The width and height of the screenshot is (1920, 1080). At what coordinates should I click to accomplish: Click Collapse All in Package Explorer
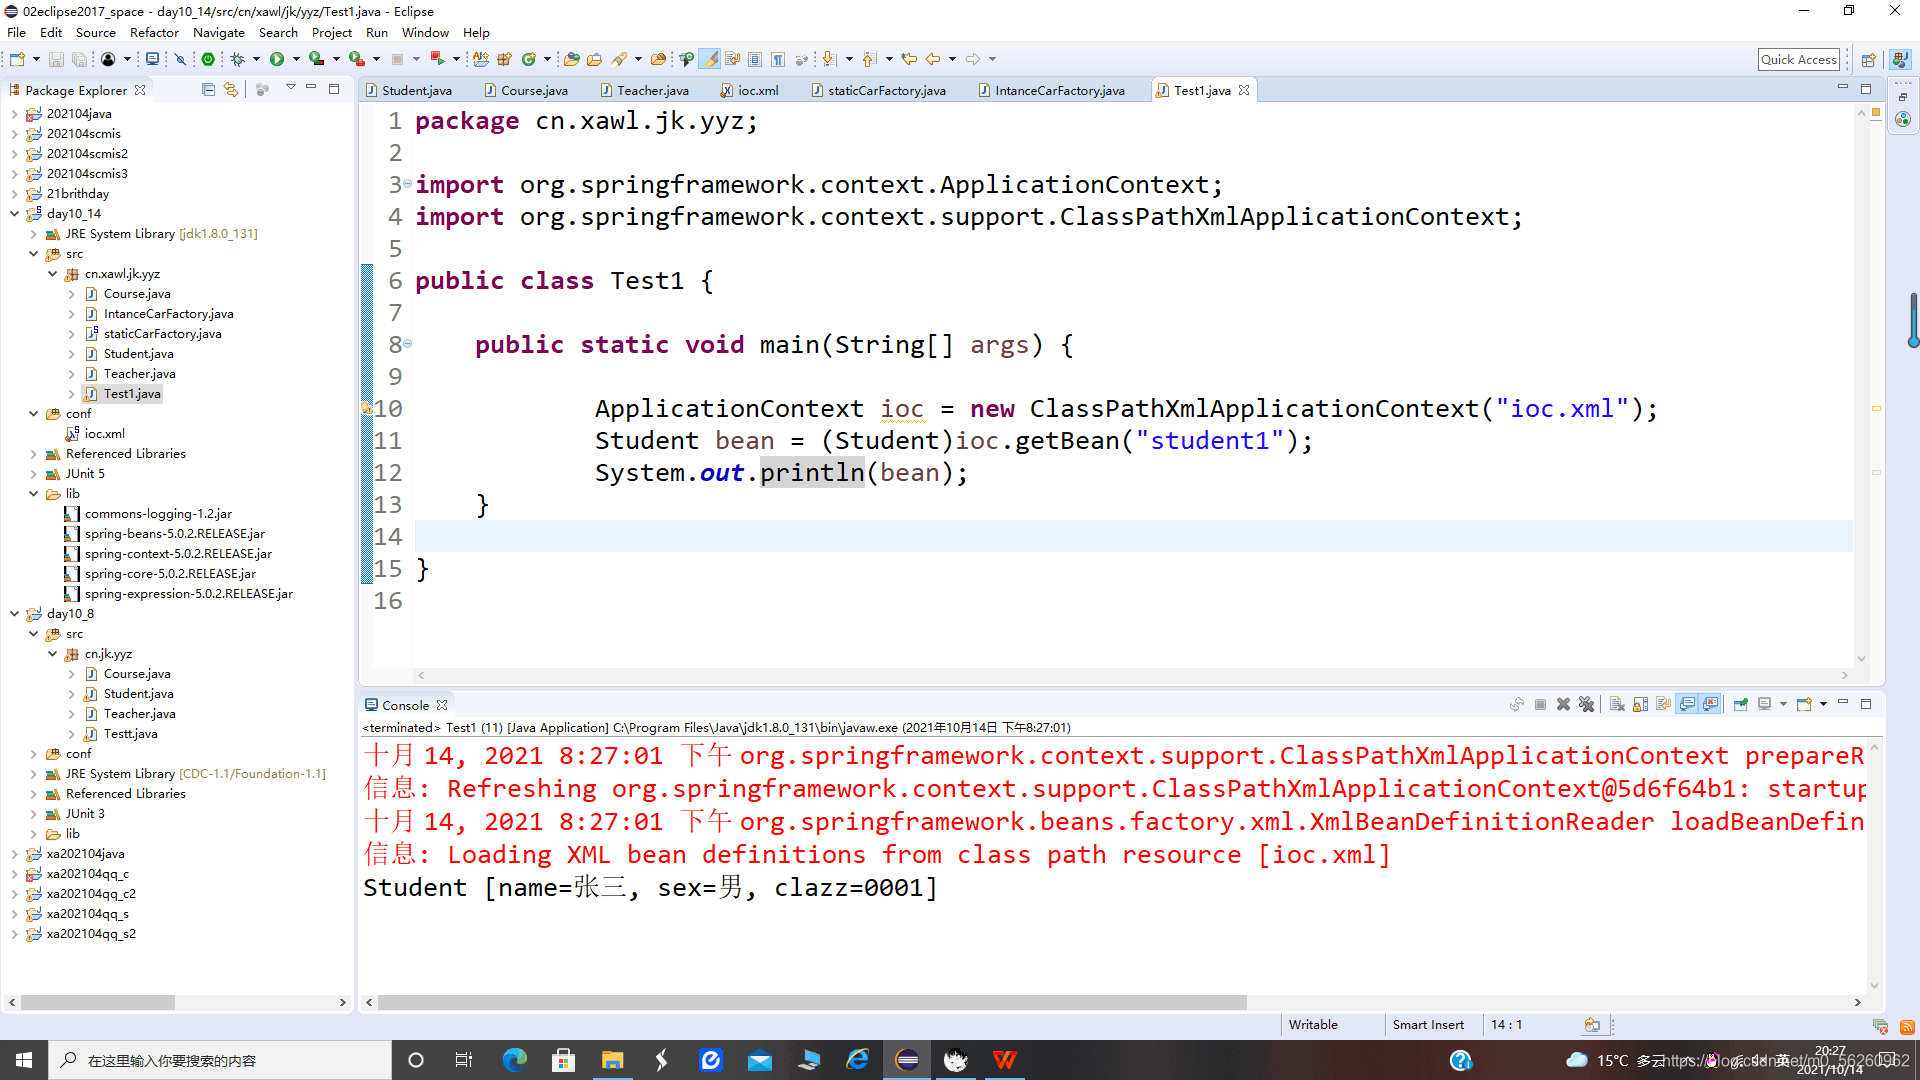coord(208,90)
